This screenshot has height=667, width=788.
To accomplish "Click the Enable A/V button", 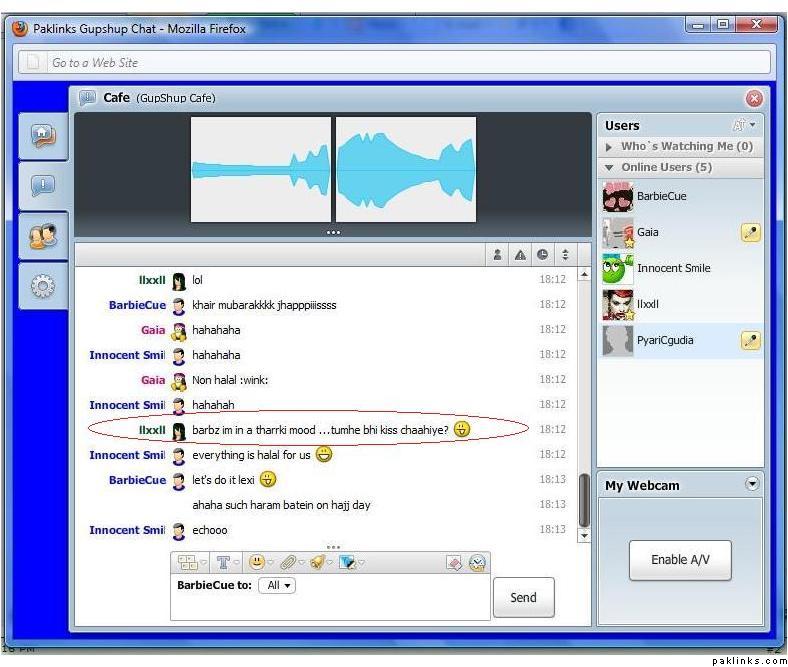I will pyautogui.click(x=680, y=560).
